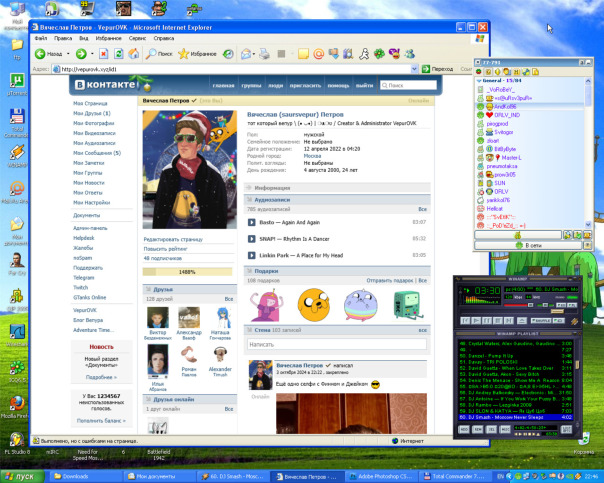Open the Справка menu

pyautogui.click(x=164, y=38)
